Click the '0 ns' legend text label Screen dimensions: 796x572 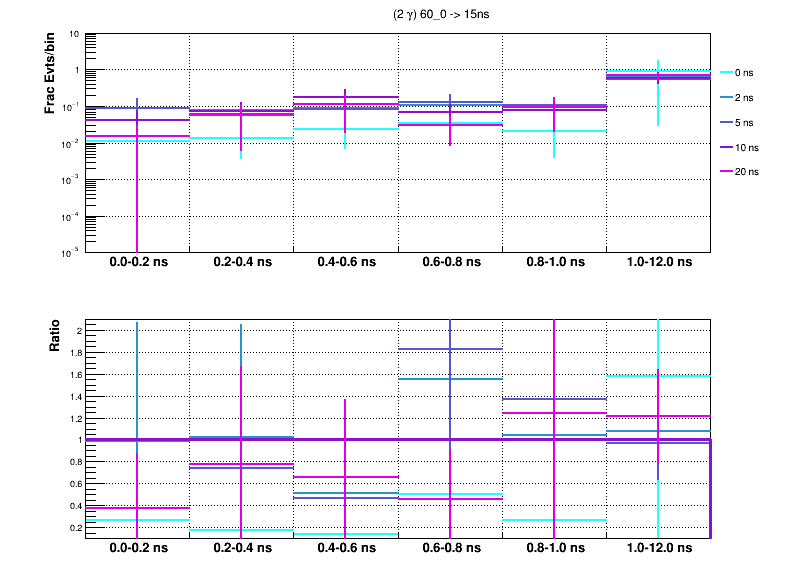[x=744, y=73]
